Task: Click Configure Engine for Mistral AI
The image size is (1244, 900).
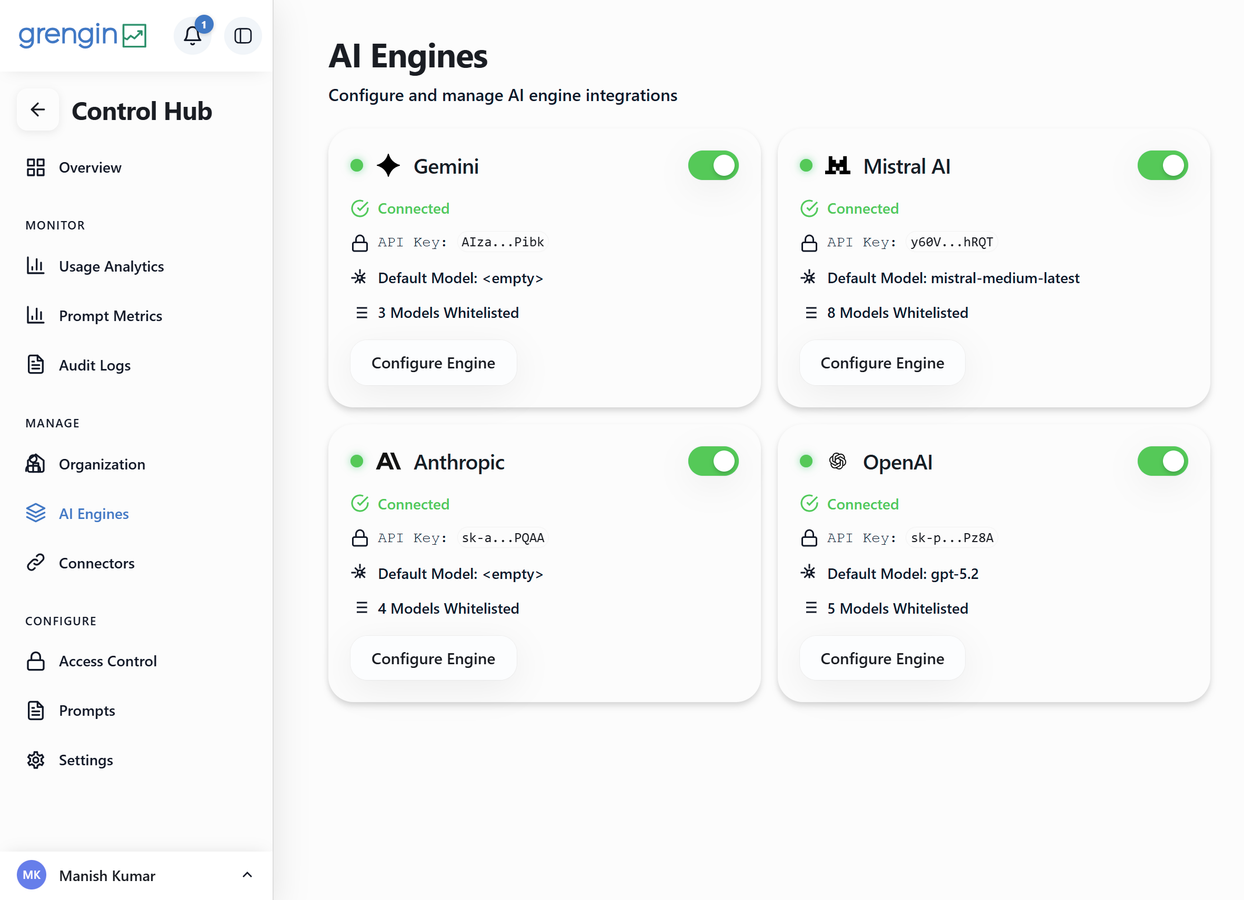Action: [882, 363]
